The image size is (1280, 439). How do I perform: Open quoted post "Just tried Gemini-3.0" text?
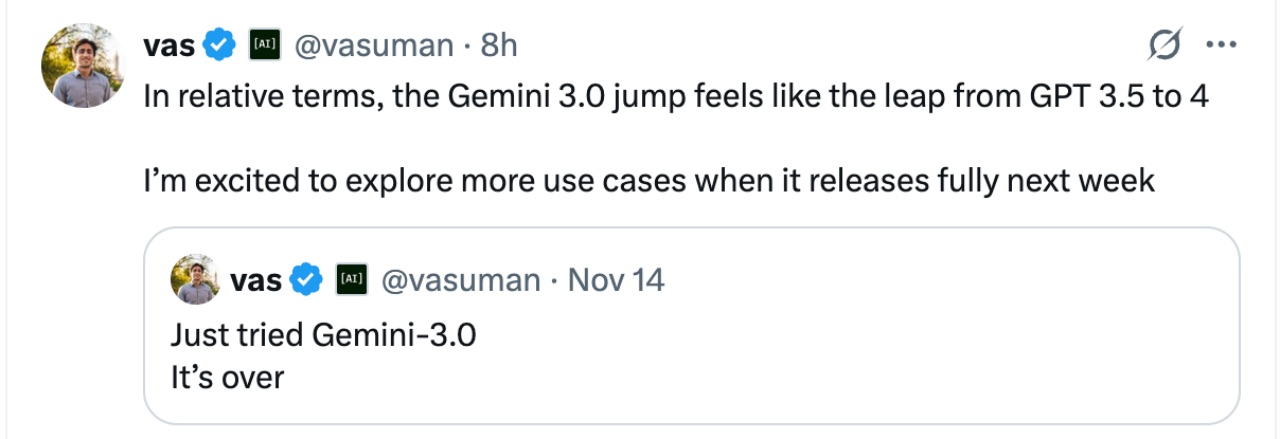(323, 335)
